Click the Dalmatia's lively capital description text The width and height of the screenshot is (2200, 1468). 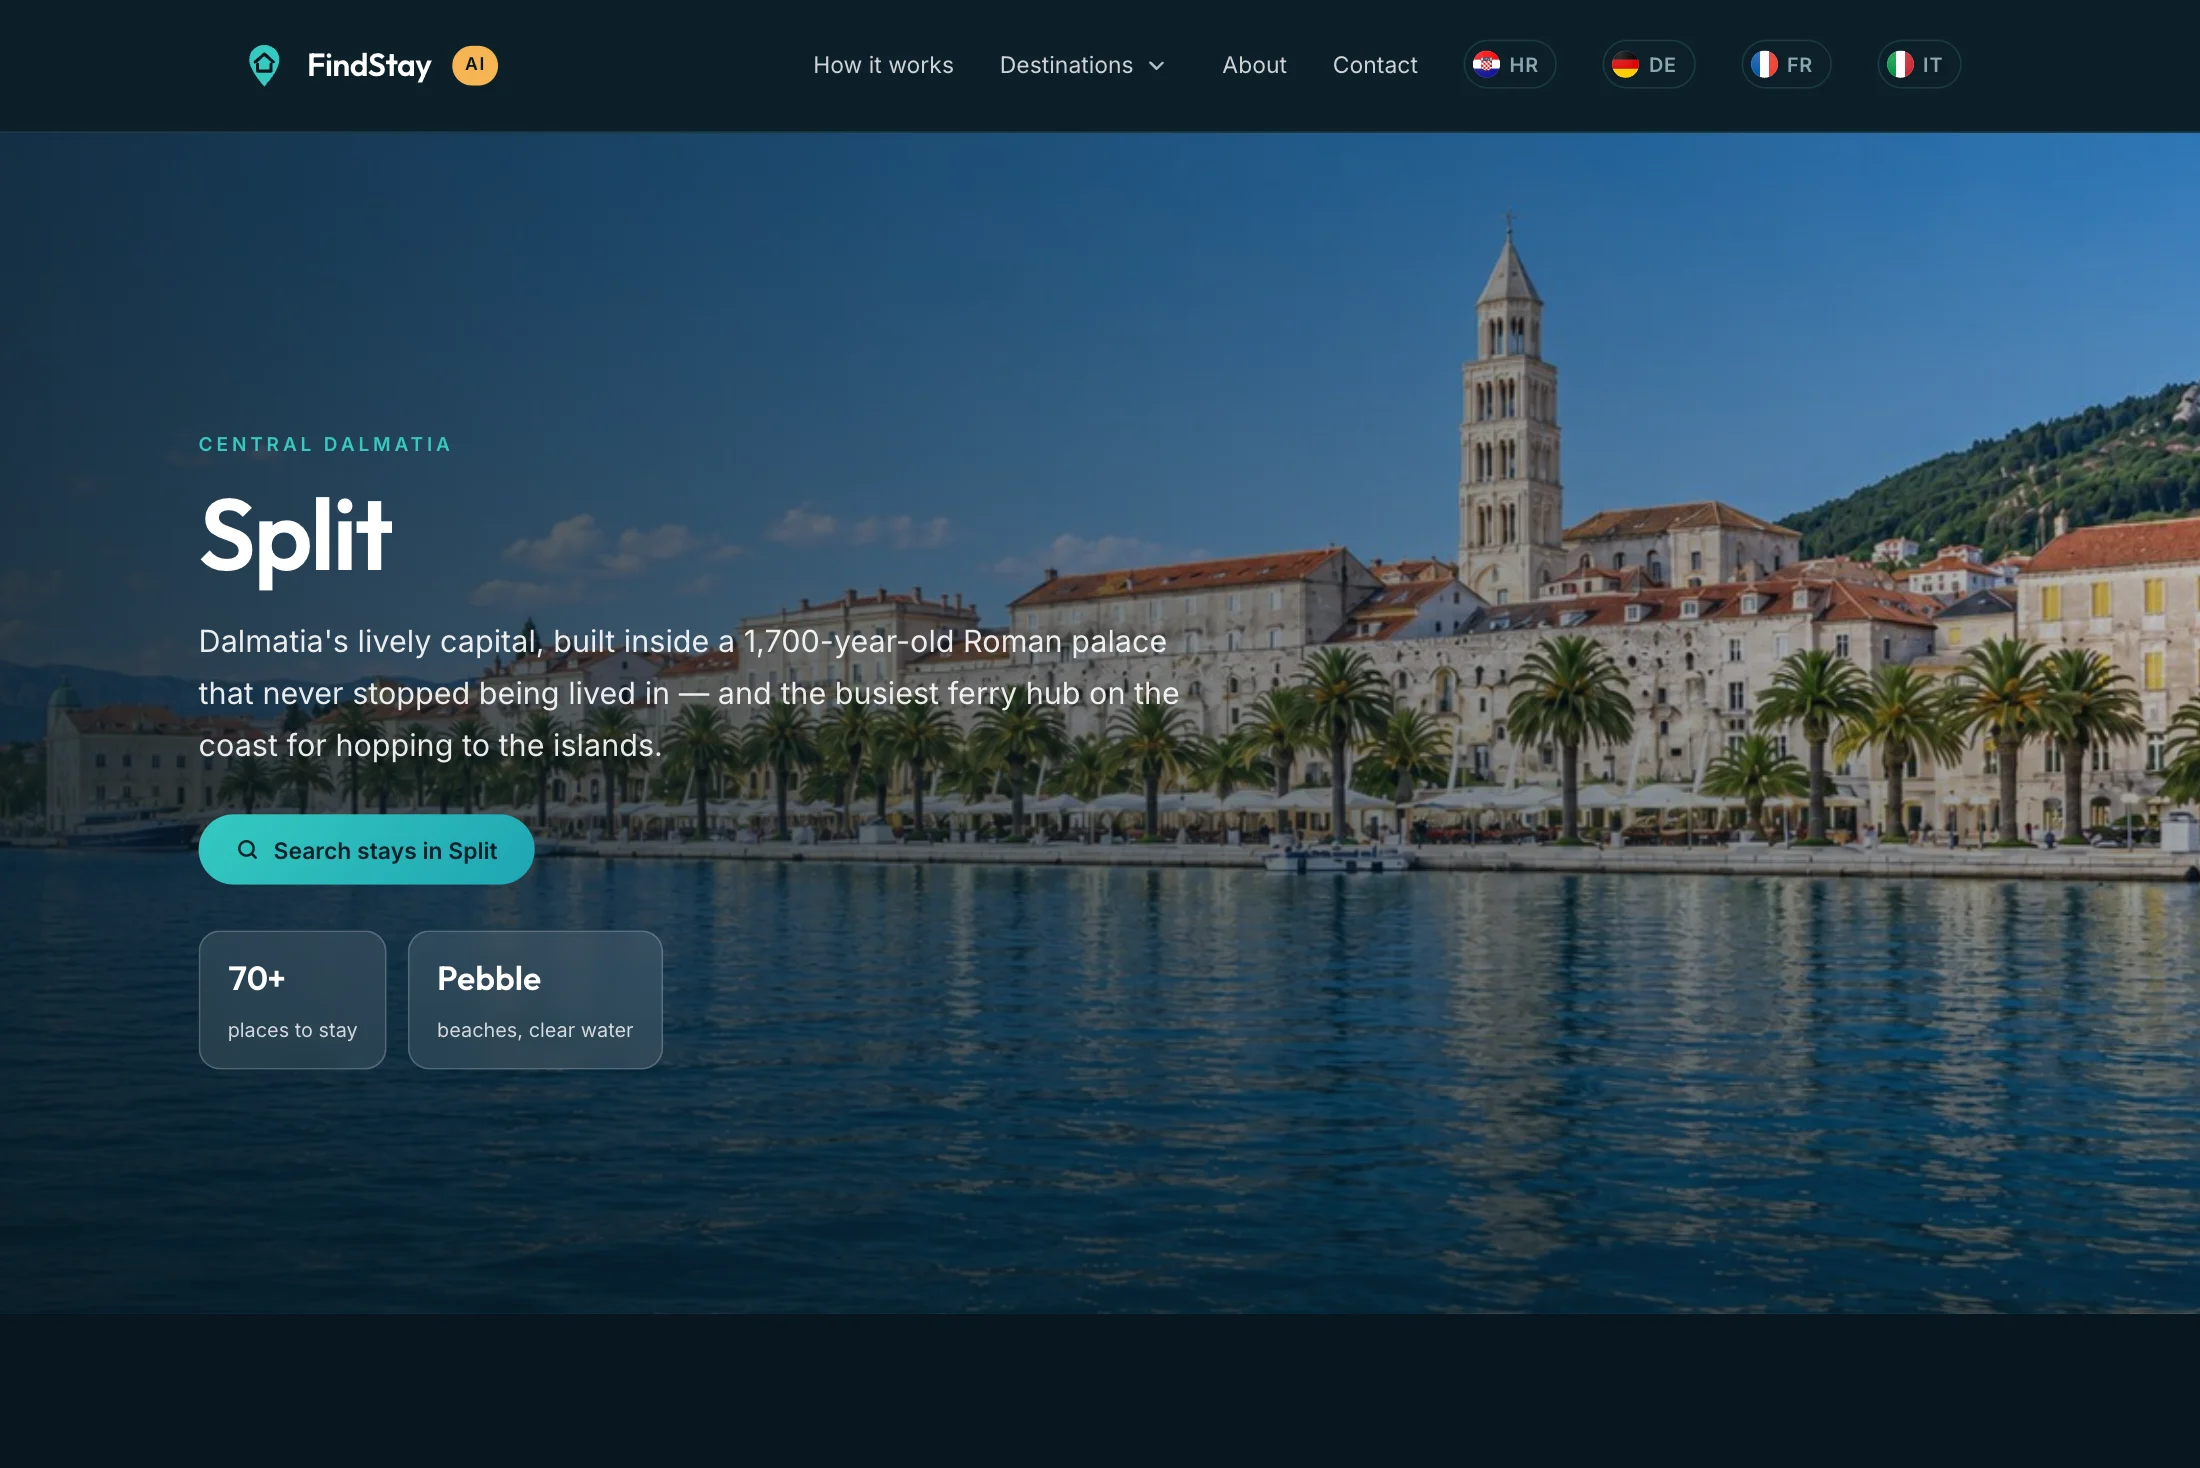(x=689, y=693)
